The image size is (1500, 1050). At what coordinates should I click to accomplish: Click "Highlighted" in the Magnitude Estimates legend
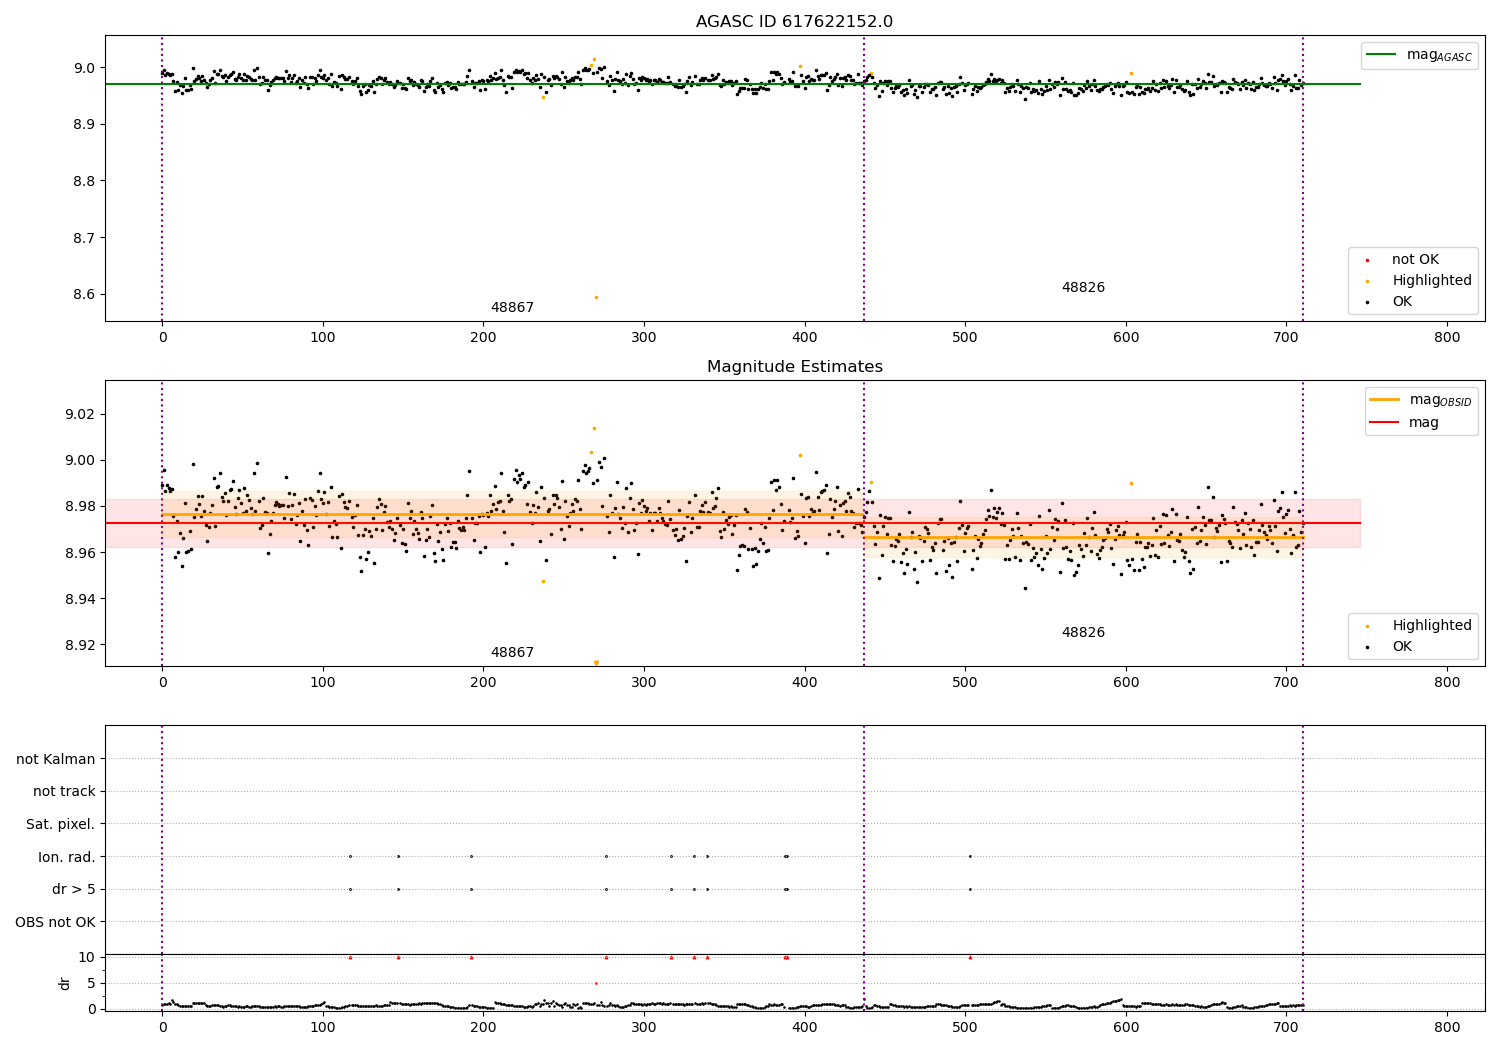pyautogui.click(x=1432, y=626)
